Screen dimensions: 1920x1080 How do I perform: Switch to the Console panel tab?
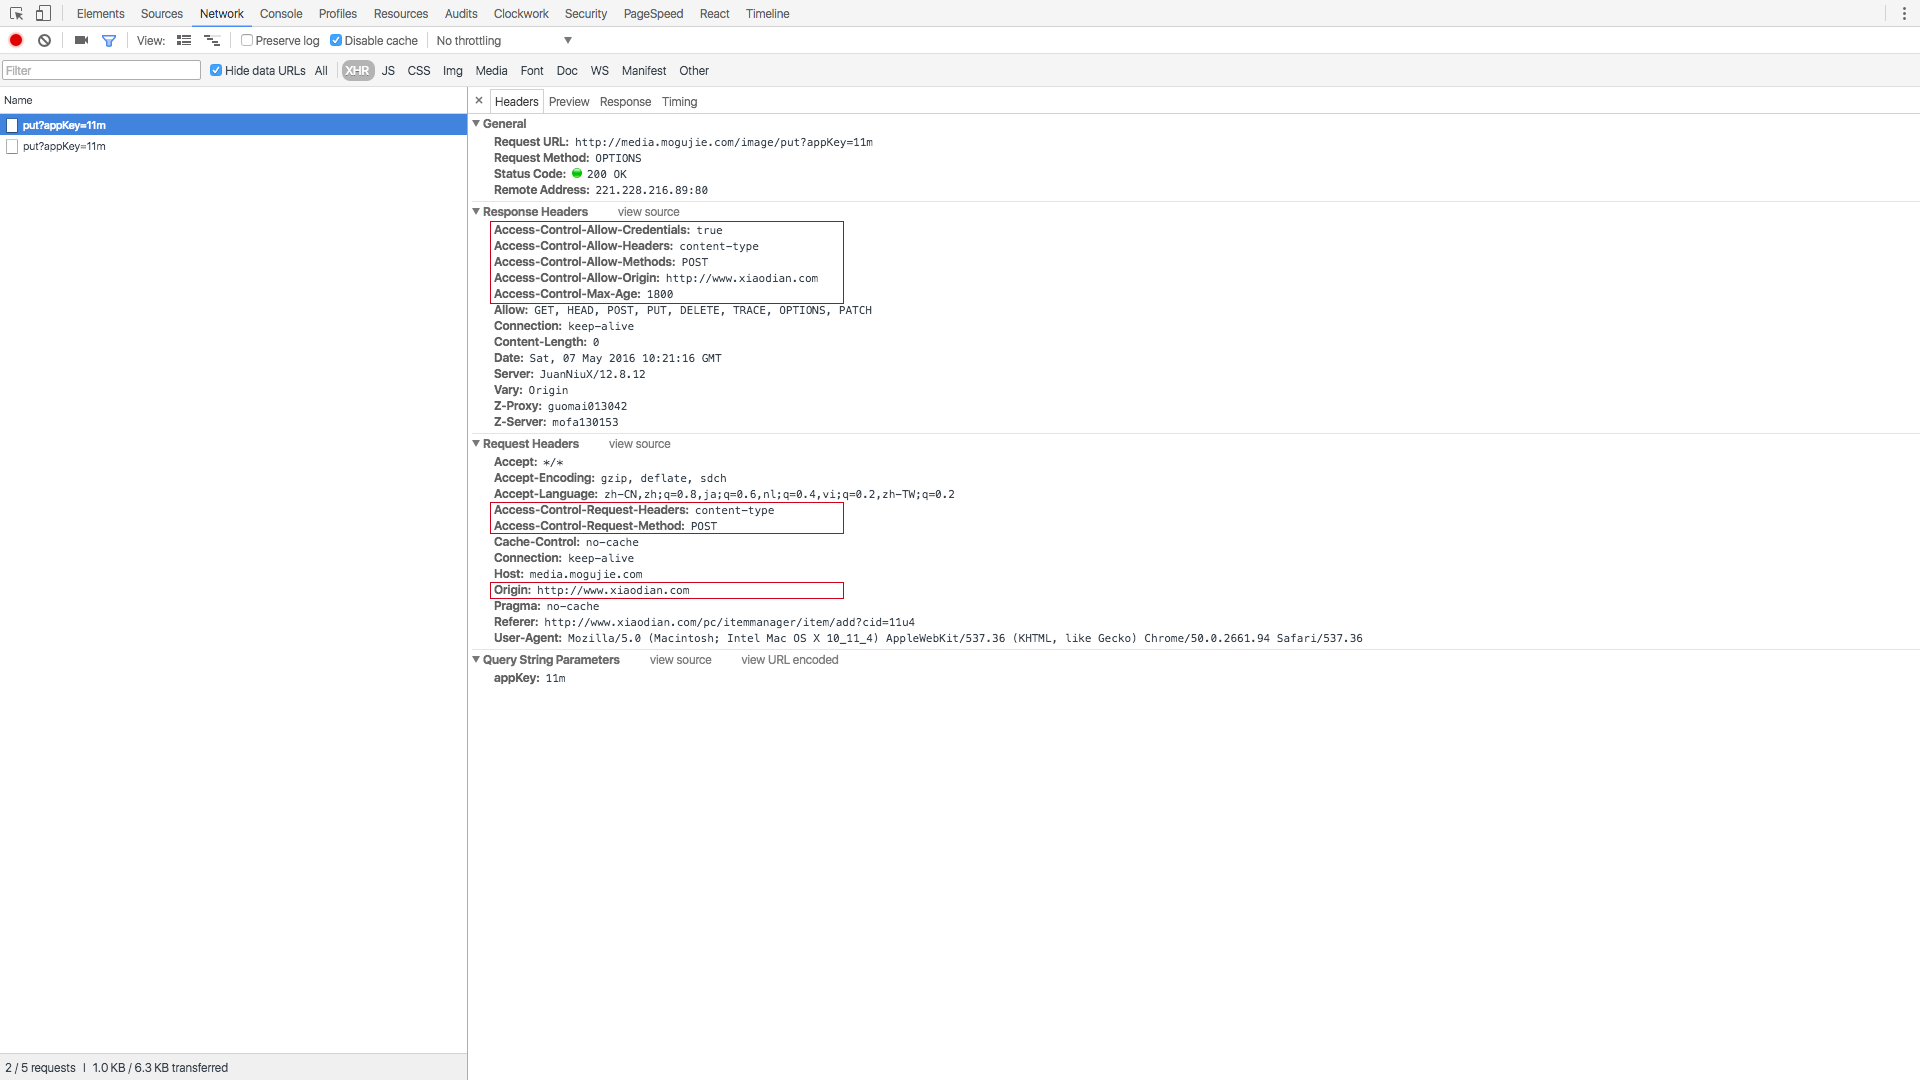point(280,14)
